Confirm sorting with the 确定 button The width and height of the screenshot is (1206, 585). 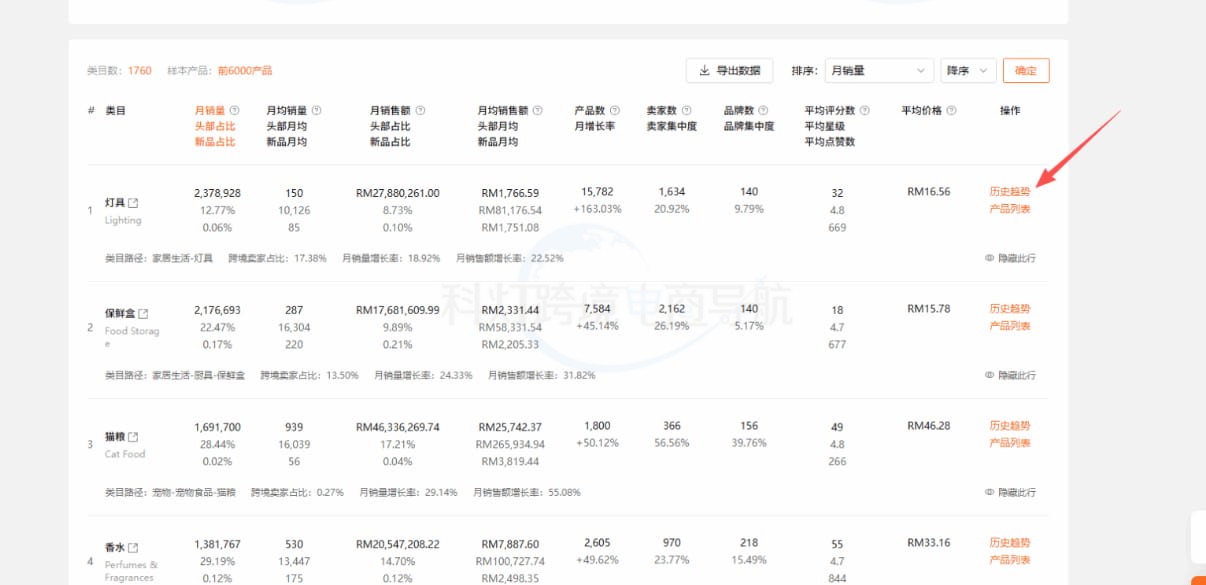click(x=1025, y=71)
